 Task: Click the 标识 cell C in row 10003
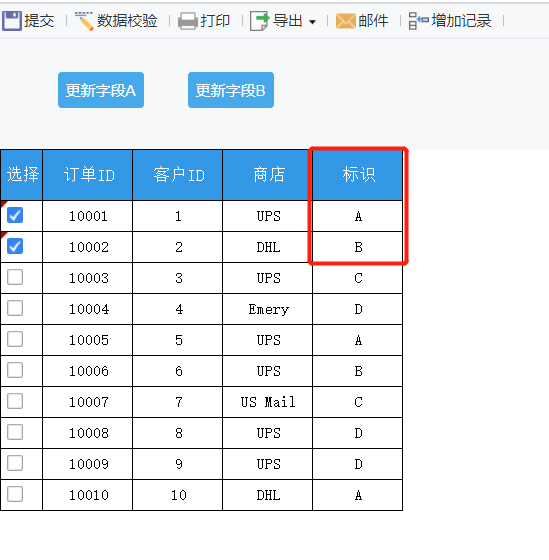[358, 278]
